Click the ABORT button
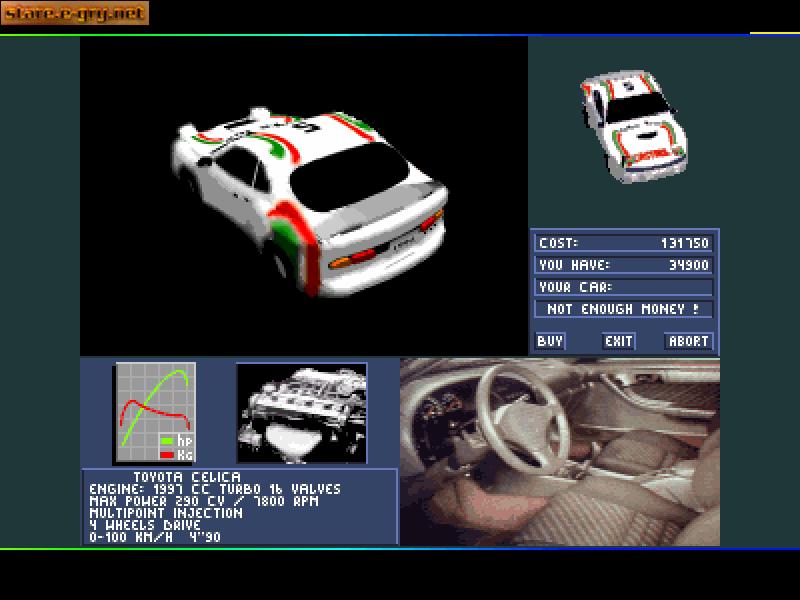800x600 pixels. click(689, 341)
